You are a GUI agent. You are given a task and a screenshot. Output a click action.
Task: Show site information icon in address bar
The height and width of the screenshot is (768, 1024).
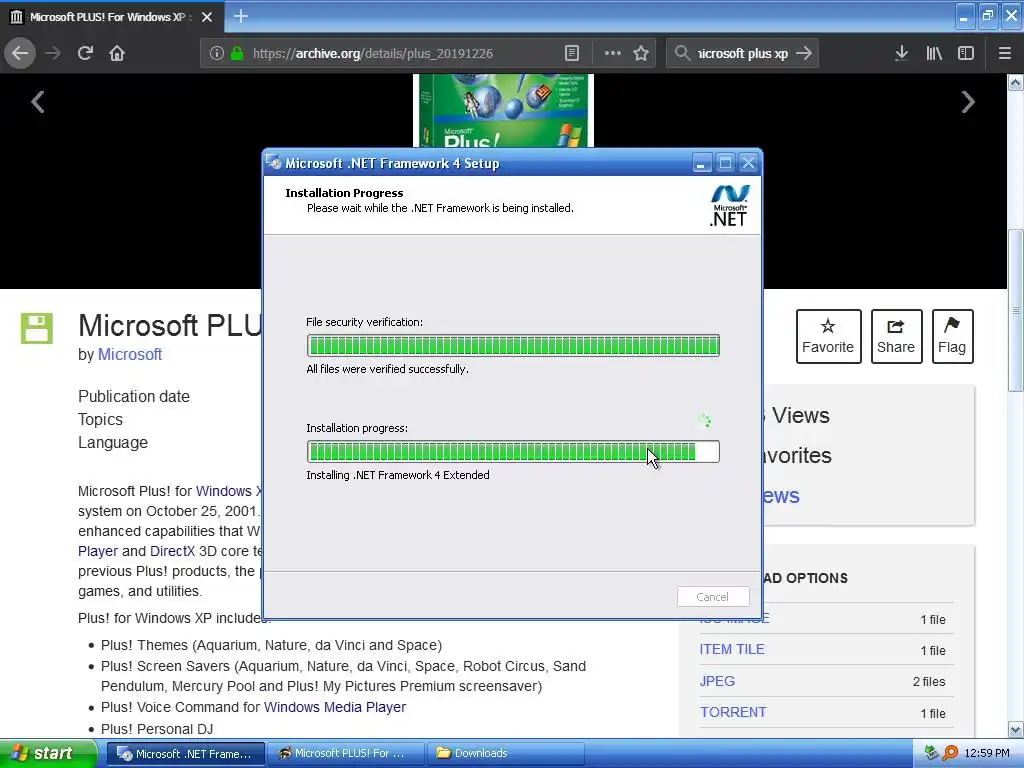[x=217, y=53]
